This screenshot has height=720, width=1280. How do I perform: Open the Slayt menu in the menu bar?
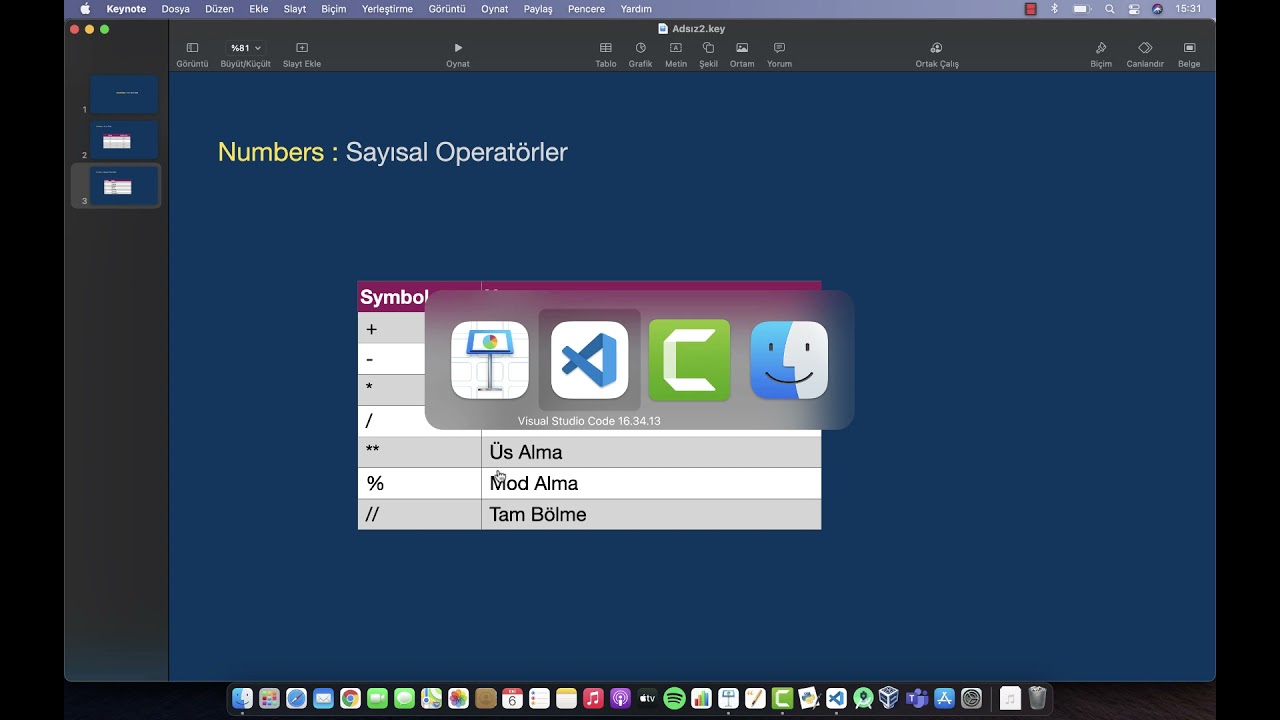[295, 9]
